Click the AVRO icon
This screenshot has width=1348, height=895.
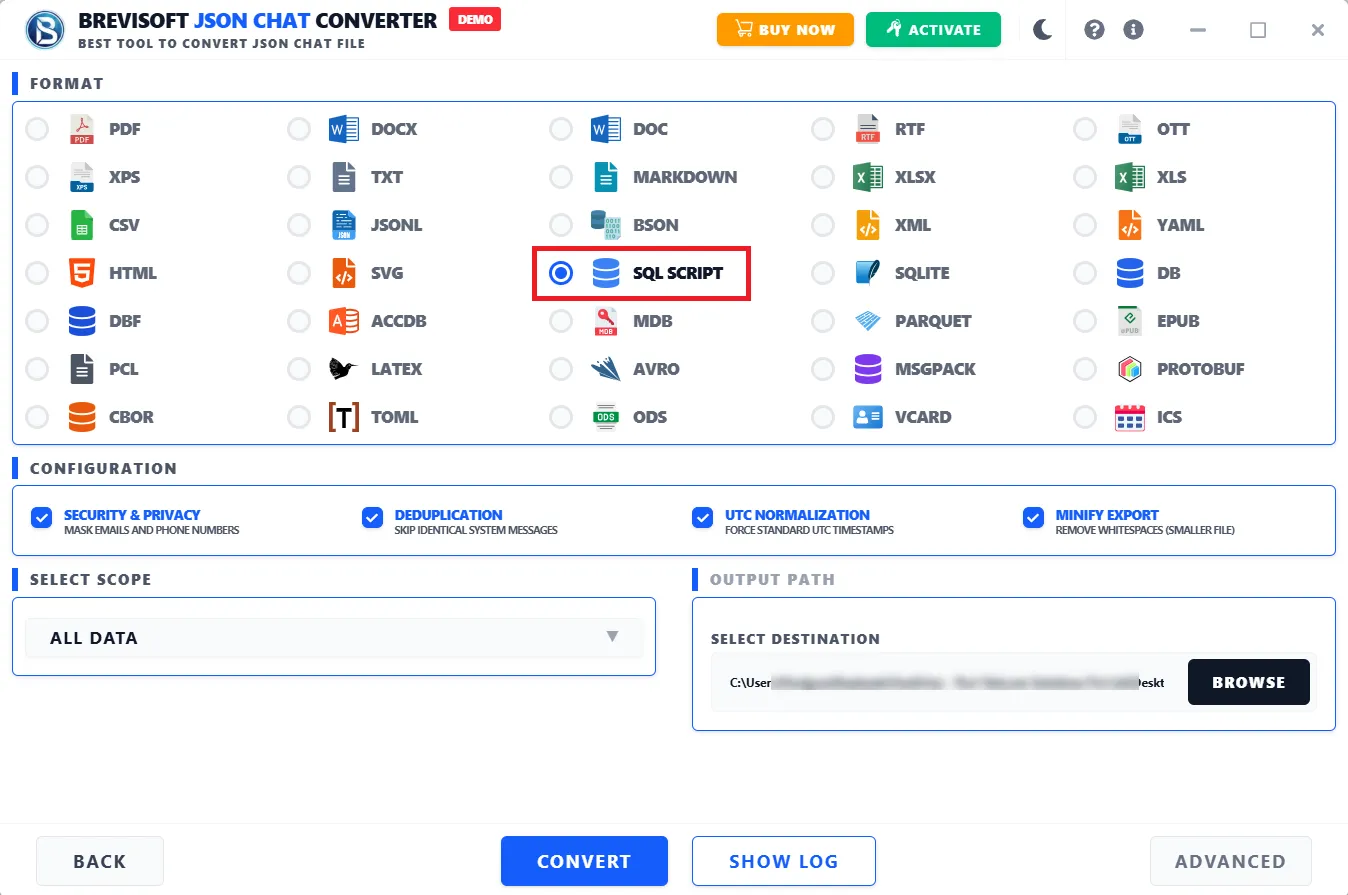pyautogui.click(x=606, y=369)
